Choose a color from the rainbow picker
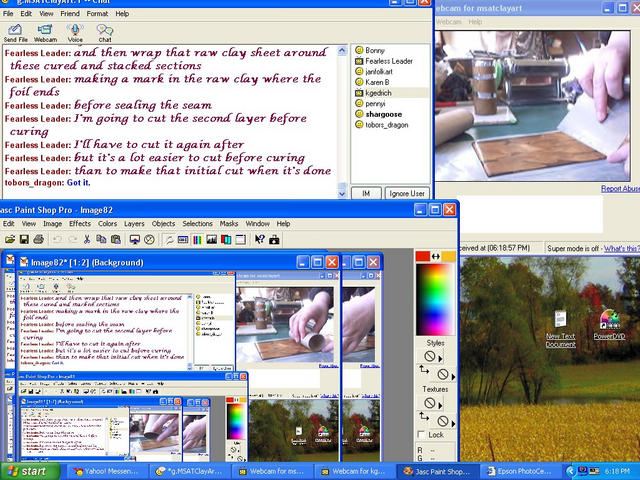Viewport: 640px width, 480px height. click(x=435, y=299)
